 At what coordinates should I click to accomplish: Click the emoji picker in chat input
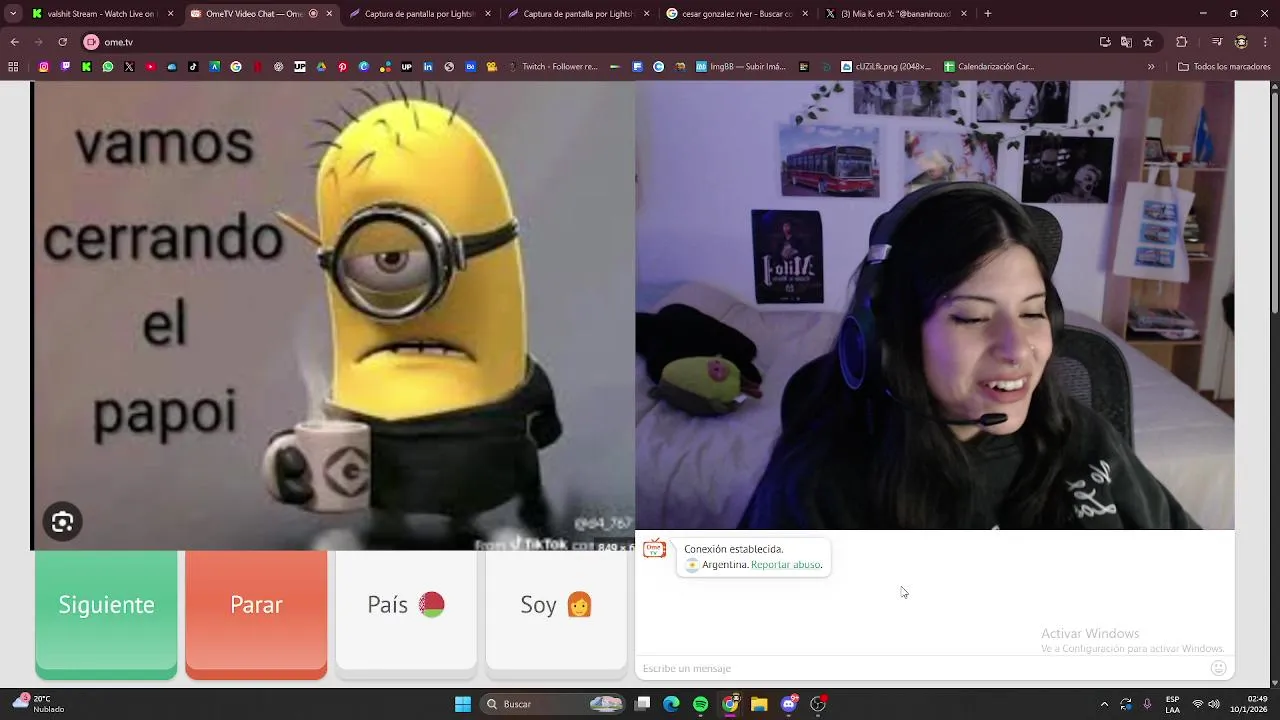(x=1218, y=668)
